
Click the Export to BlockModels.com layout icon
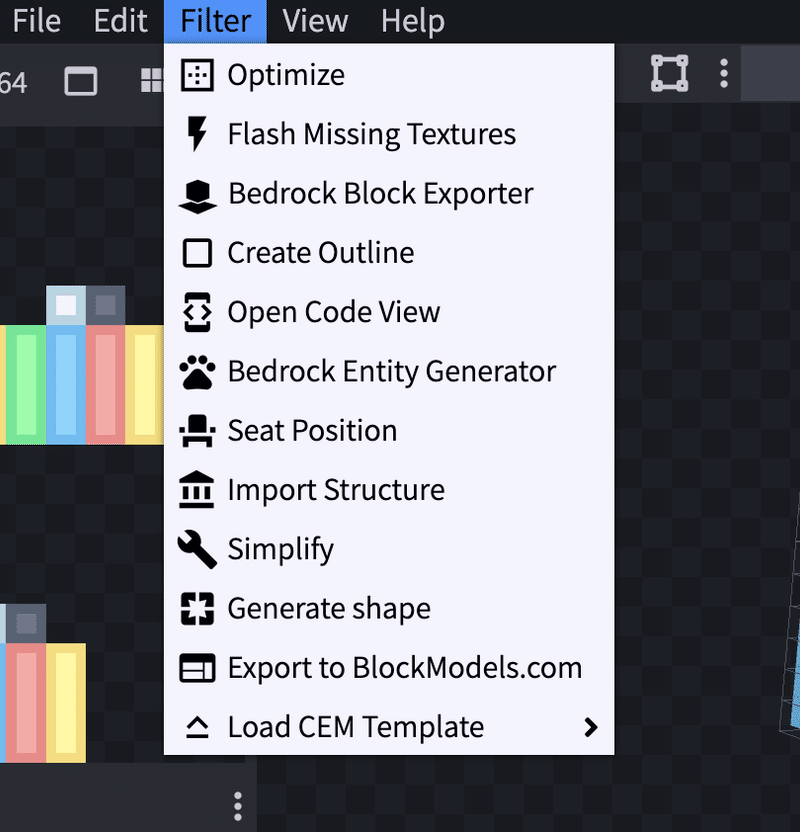coord(197,668)
